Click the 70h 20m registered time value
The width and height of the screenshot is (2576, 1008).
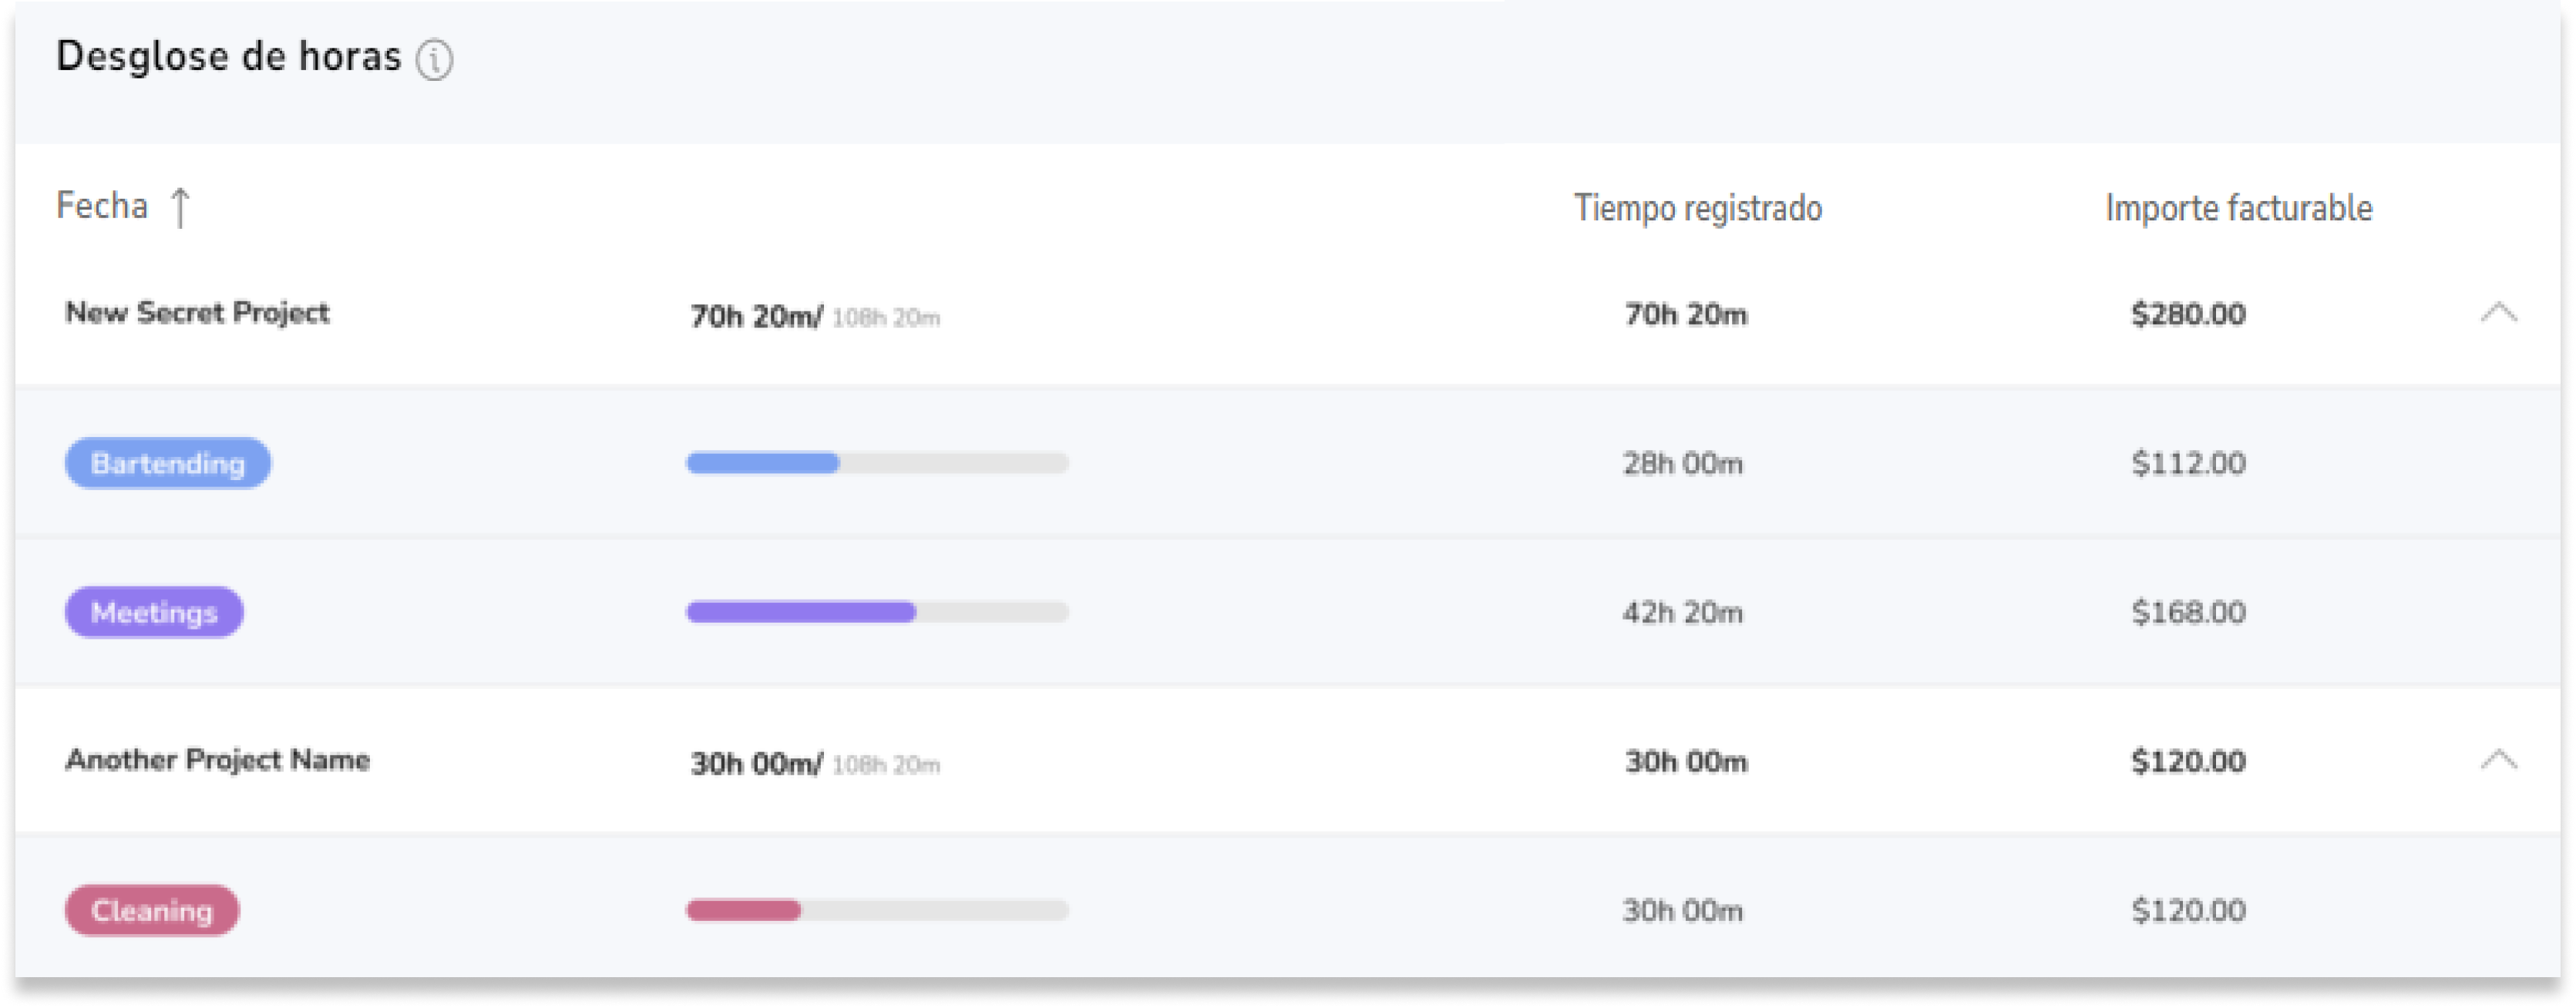point(1686,315)
